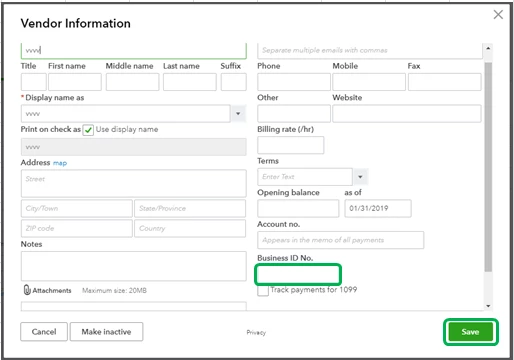
Task: Click the scrollbar up arrow
Action: pyautogui.click(x=488, y=48)
